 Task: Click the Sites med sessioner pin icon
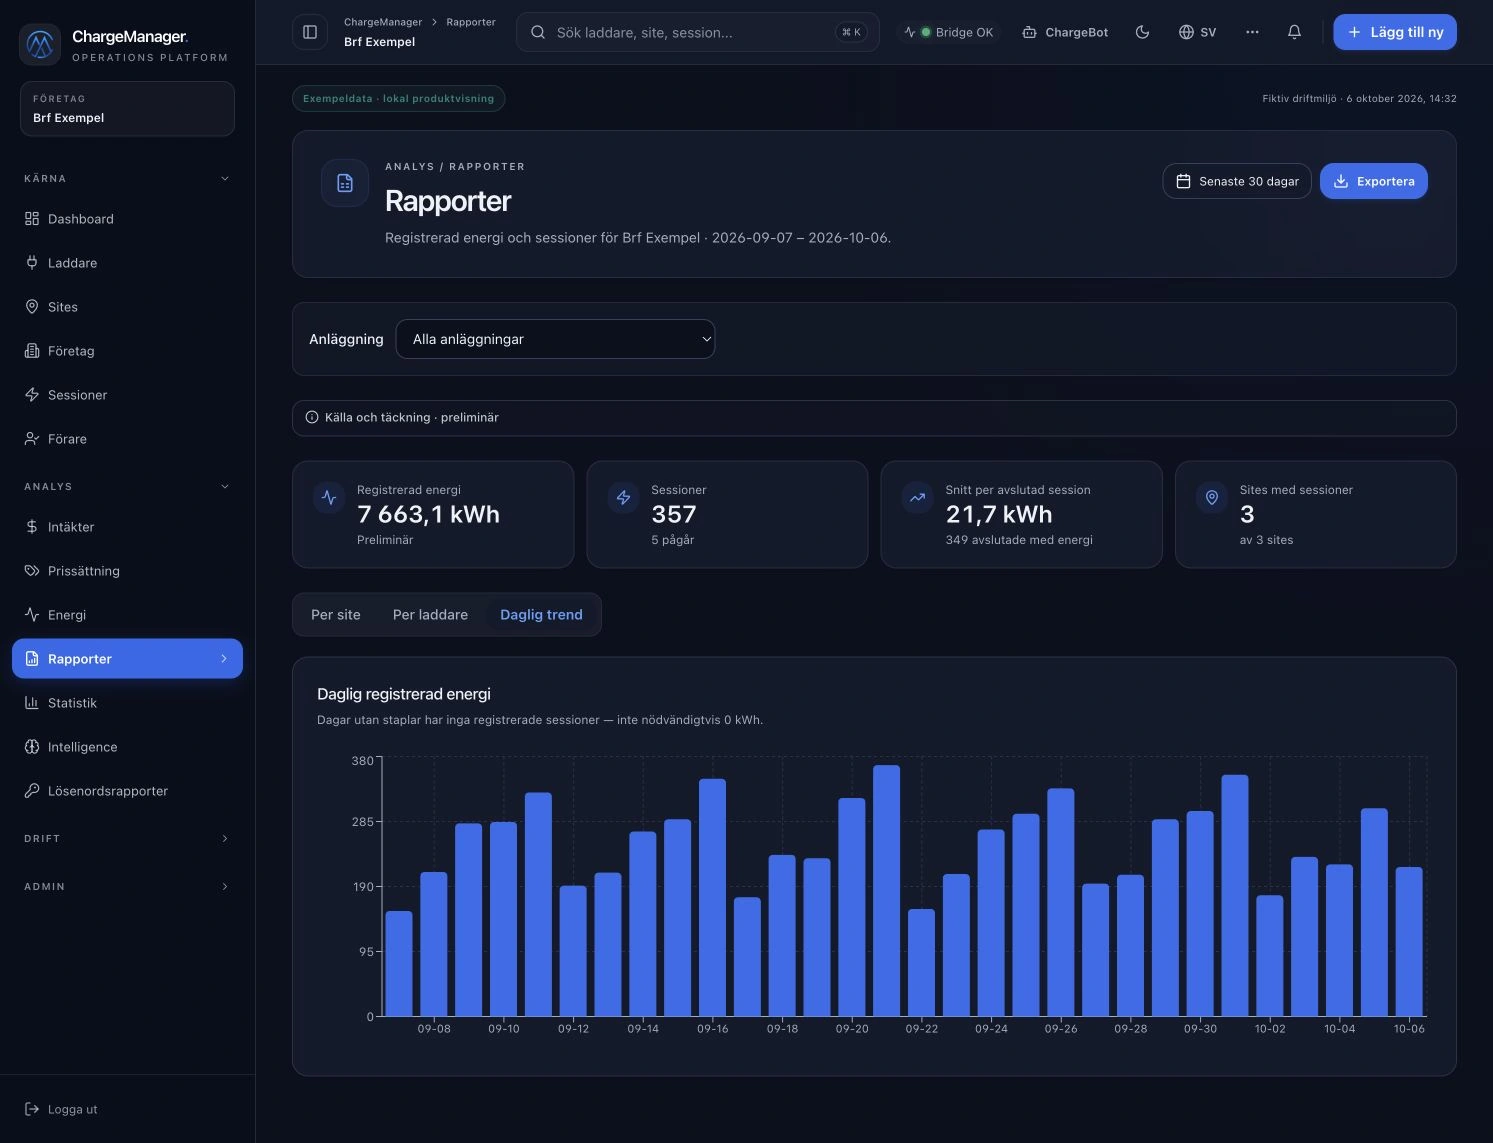[1211, 497]
